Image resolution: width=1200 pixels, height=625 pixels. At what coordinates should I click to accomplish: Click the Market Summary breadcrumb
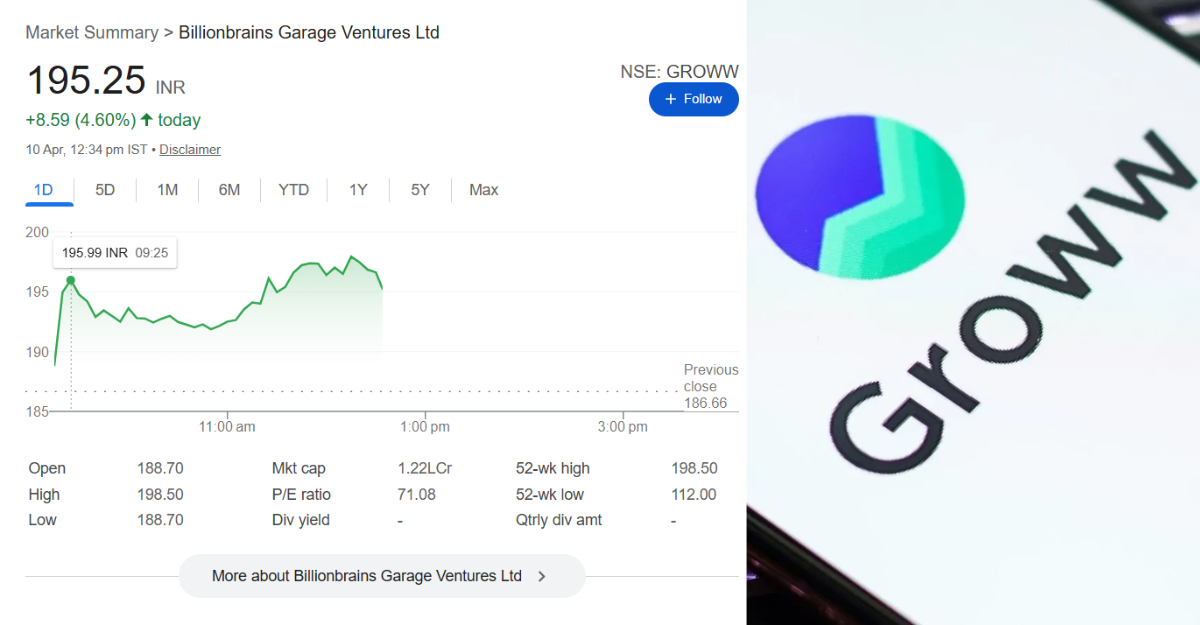pyautogui.click(x=92, y=32)
